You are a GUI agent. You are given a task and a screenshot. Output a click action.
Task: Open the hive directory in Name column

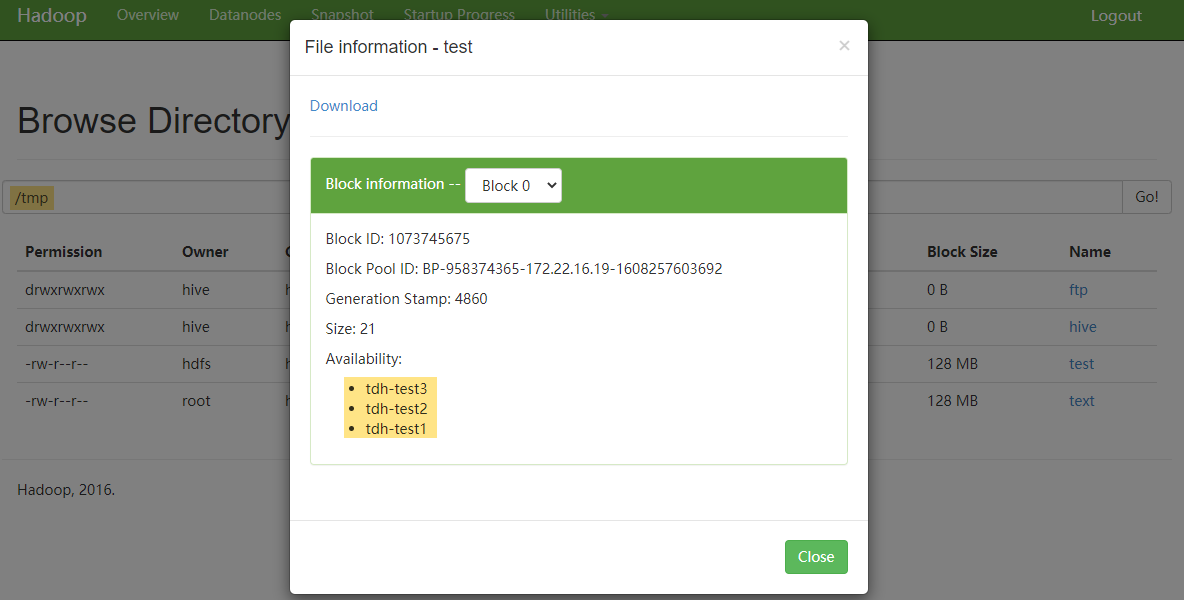(1082, 327)
